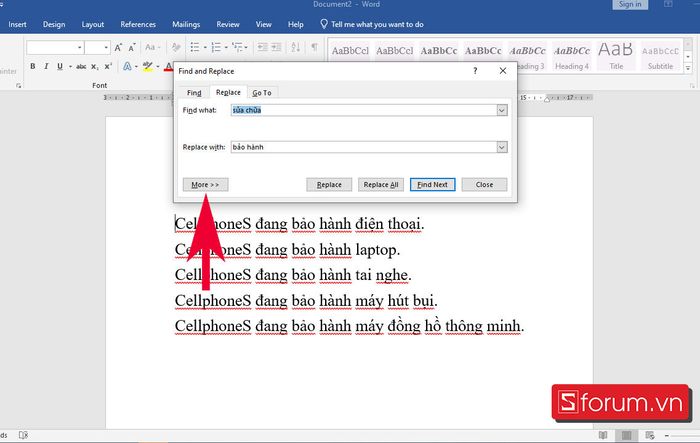The height and width of the screenshot is (443, 700).
Task: Apply the Subtitle style
Action: pyautogui.click(x=660, y=56)
